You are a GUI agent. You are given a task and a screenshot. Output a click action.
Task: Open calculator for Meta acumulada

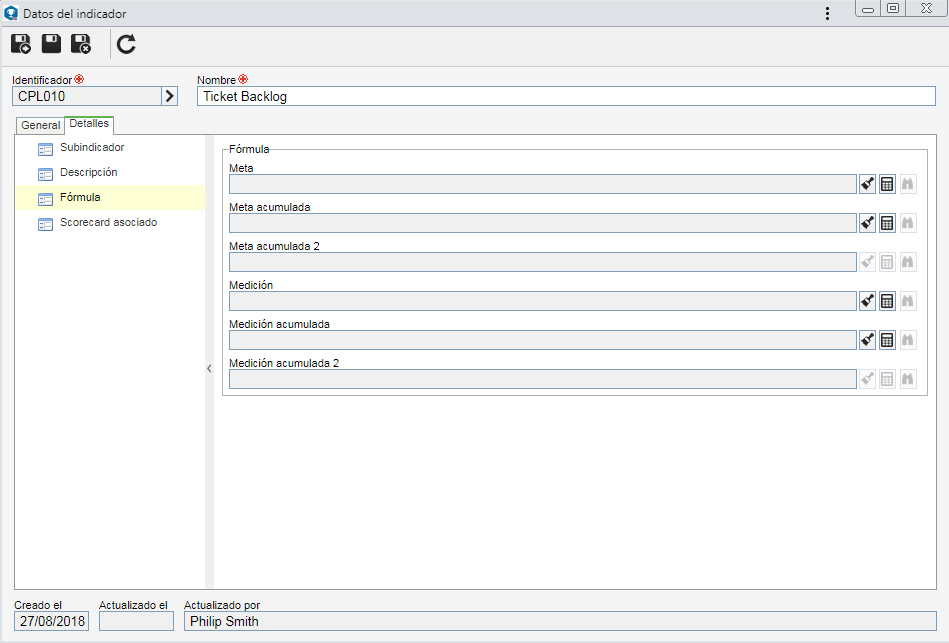tap(887, 223)
